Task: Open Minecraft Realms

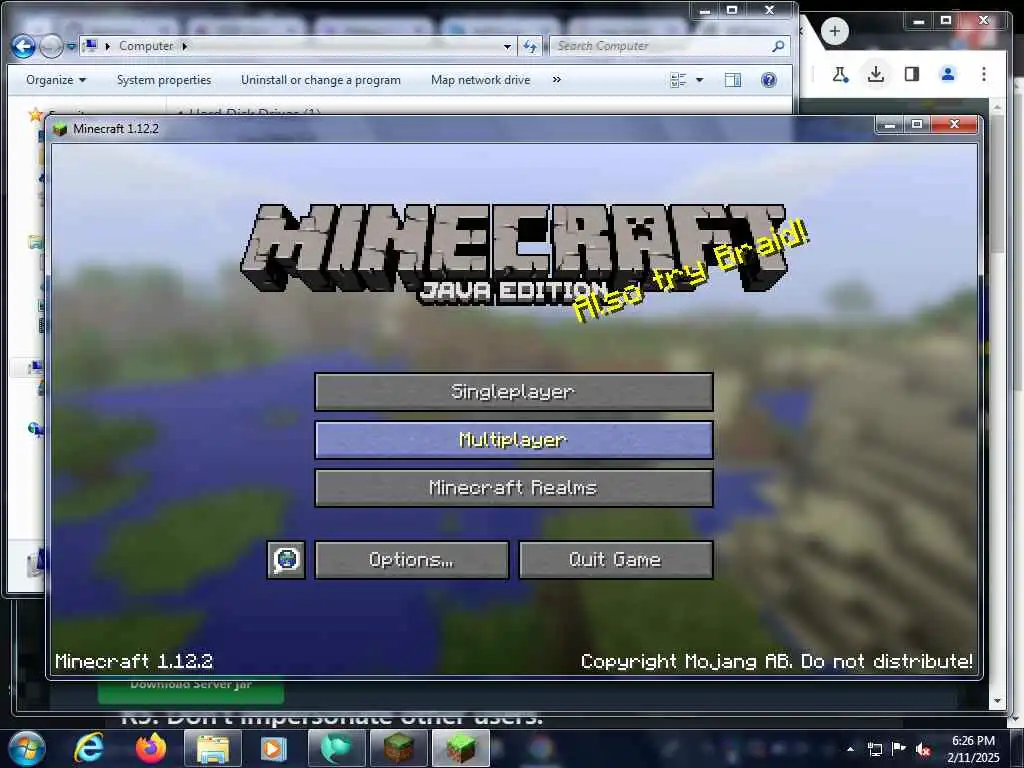Action: click(x=513, y=488)
